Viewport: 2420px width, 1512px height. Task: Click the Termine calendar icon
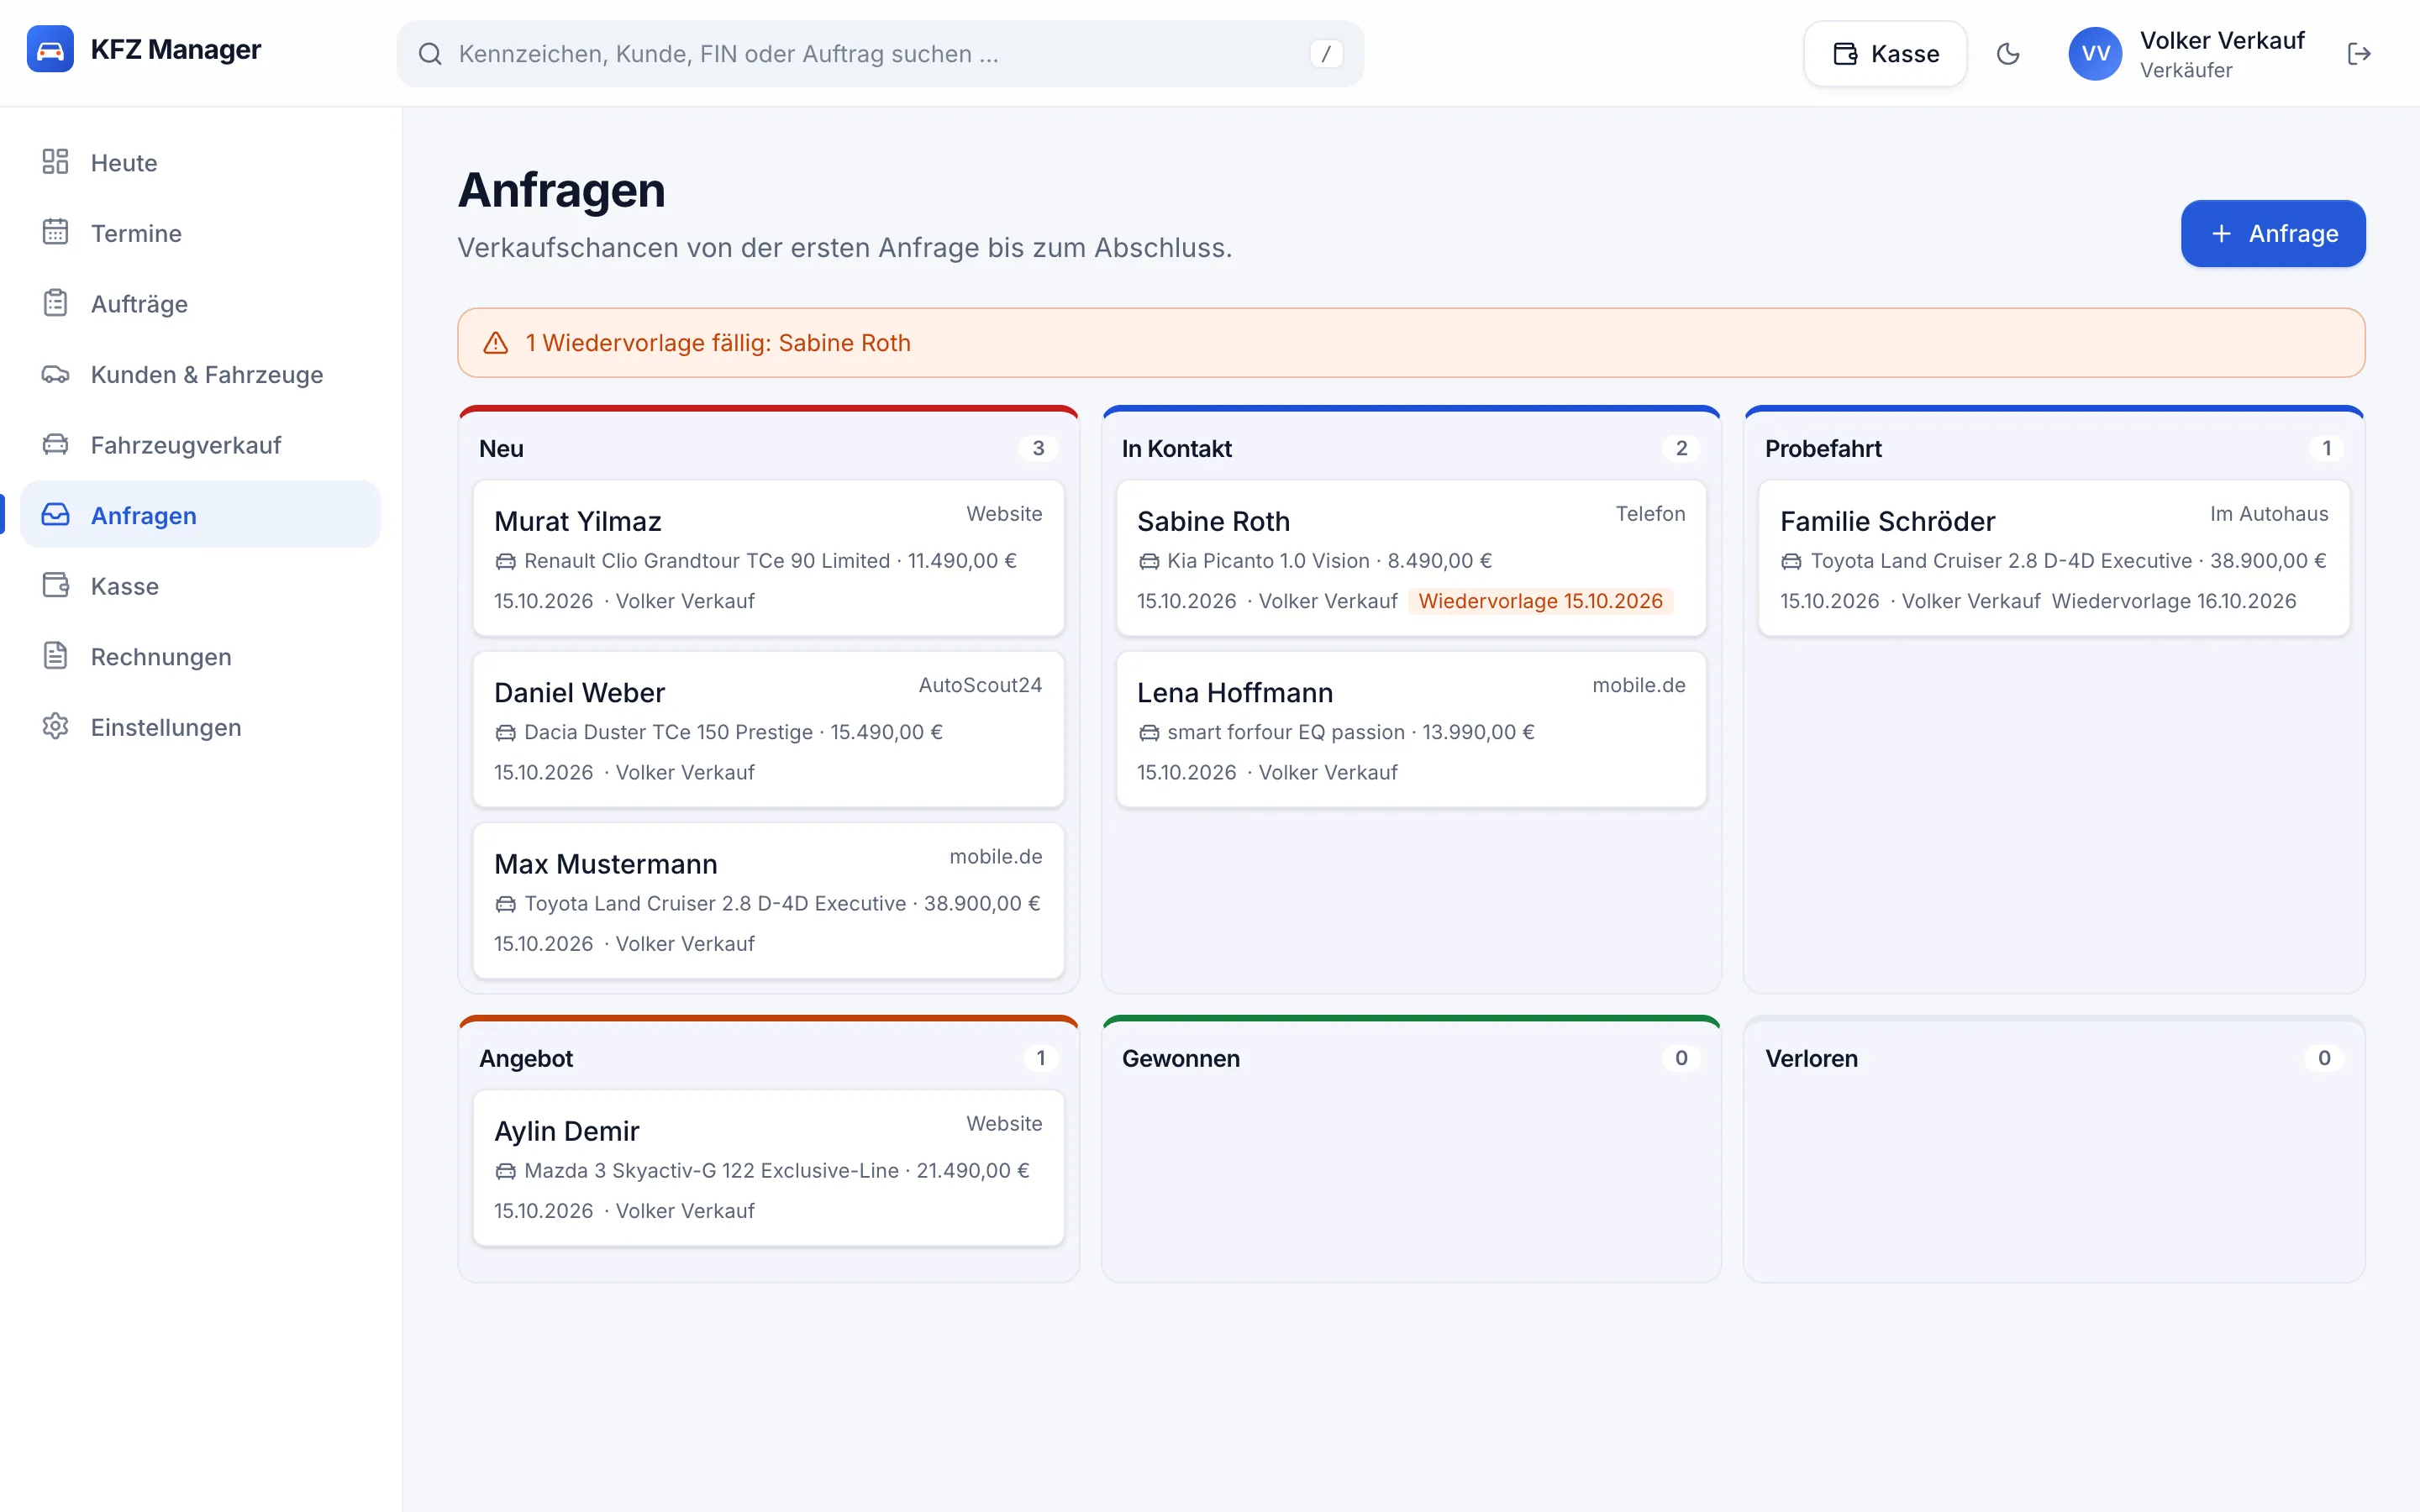(55, 232)
